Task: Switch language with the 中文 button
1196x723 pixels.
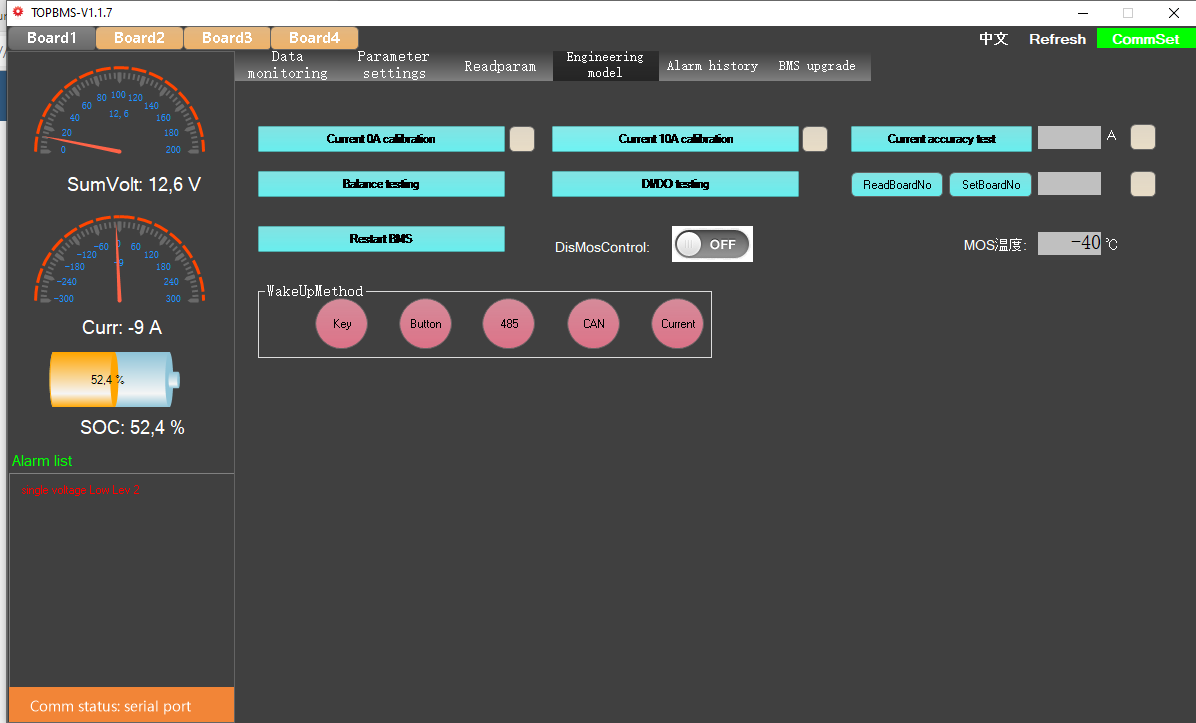Action: pyautogui.click(x=993, y=39)
